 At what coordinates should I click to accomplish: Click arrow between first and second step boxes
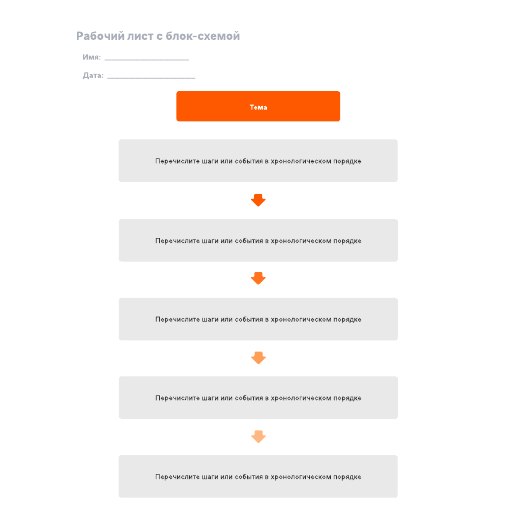pos(258,200)
